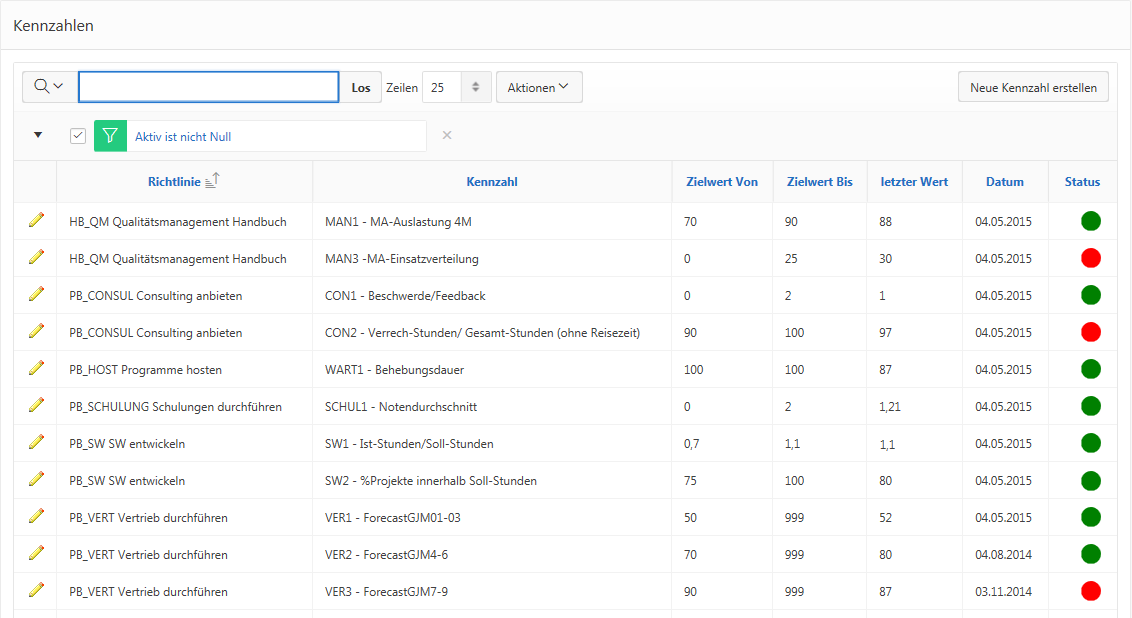This screenshot has height=618, width=1132.
Task: Click the Zielwert Von column header
Action: pyautogui.click(x=722, y=182)
